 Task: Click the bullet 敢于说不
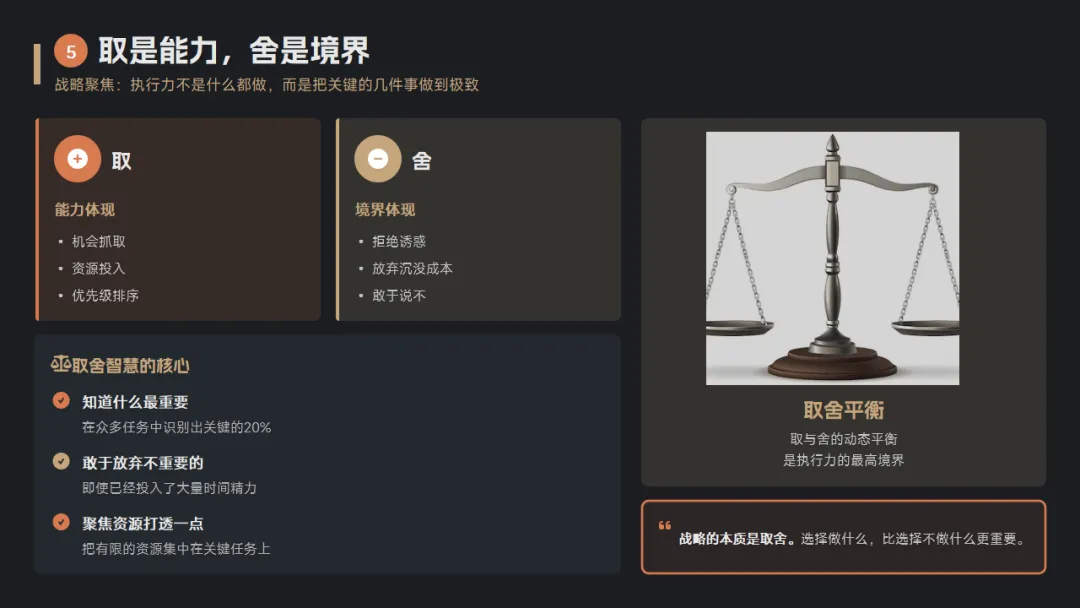pyautogui.click(x=399, y=295)
